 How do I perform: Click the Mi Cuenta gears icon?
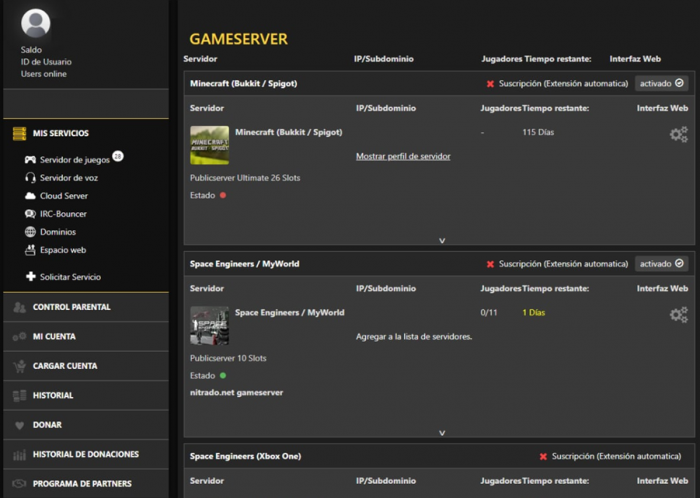pos(19,336)
